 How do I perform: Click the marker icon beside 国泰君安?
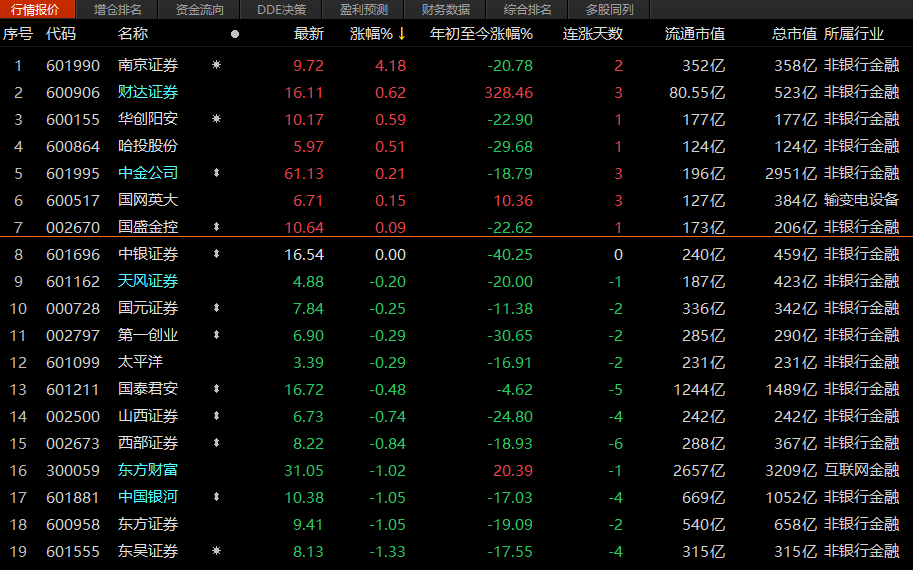point(217,389)
